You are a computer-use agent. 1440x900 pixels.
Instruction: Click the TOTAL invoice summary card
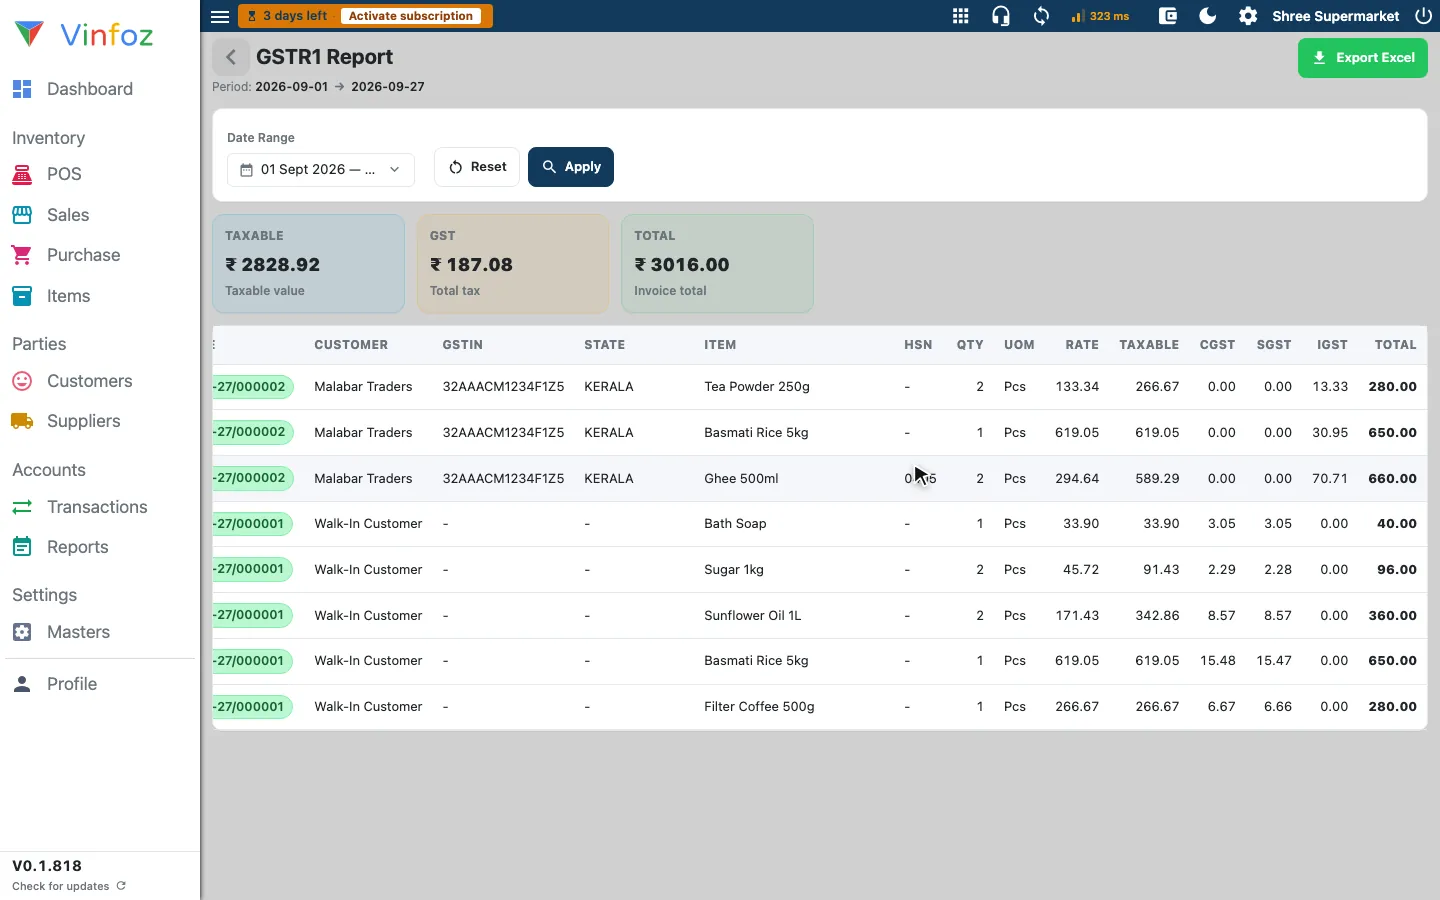[717, 264]
